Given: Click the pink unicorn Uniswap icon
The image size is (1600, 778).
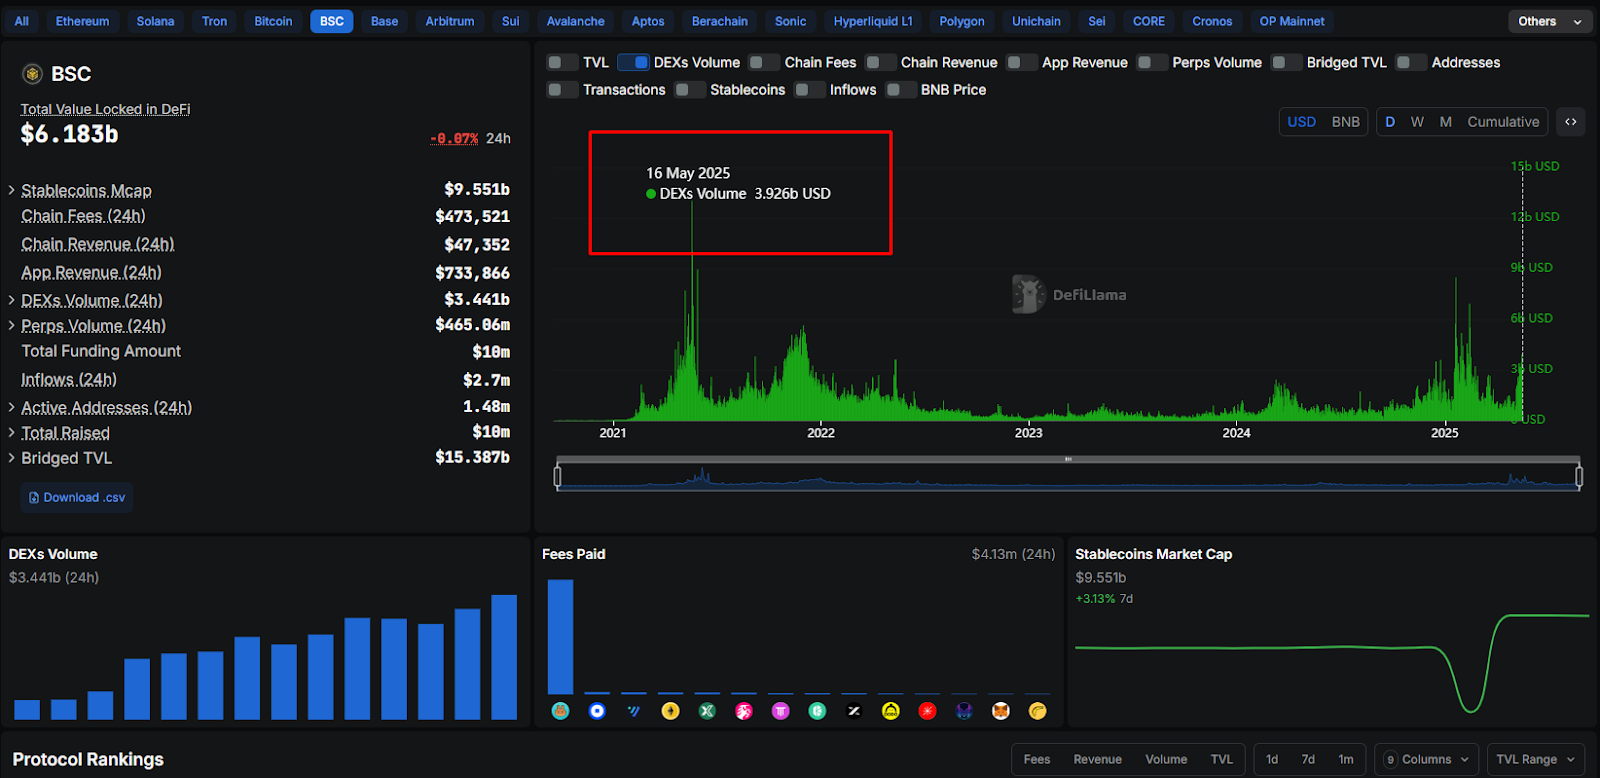Looking at the screenshot, I should tap(744, 711).
